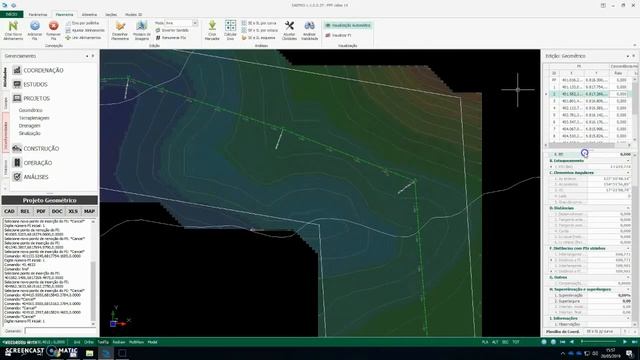Viewport: 640px width, 360px height.
Task: Switch to the Altimetria ribbon tab
Action: coord(89,14)
